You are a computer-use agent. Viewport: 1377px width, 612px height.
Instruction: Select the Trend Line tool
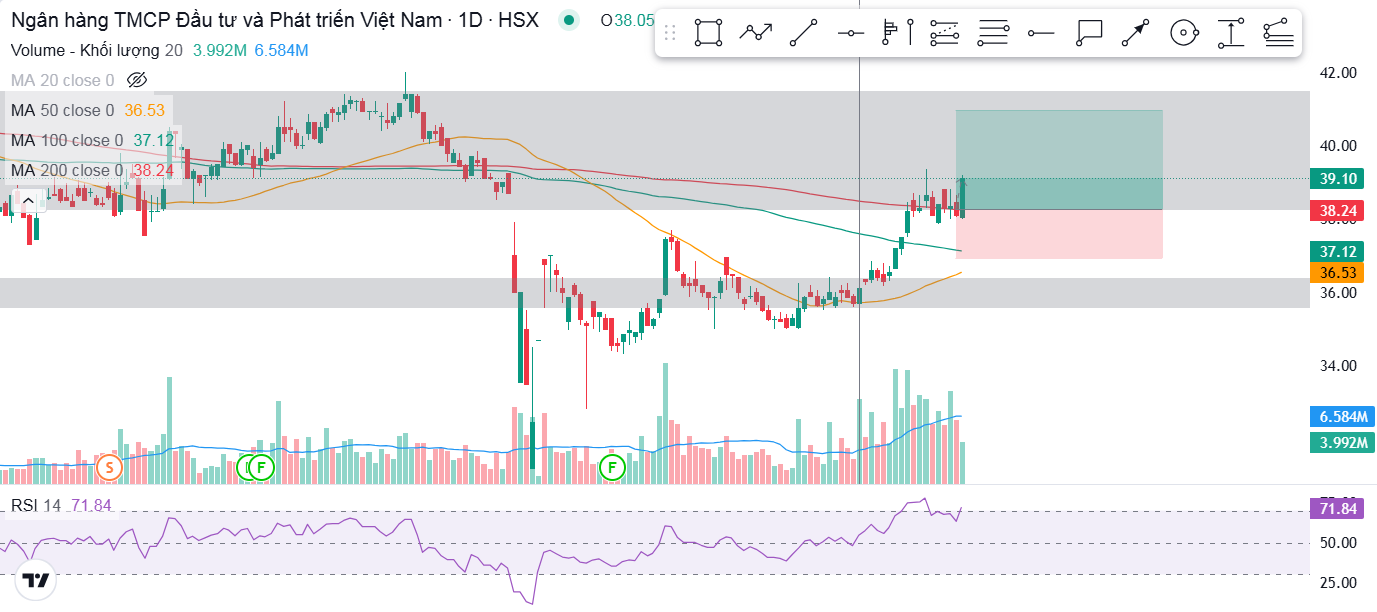[x=804, y=33]
